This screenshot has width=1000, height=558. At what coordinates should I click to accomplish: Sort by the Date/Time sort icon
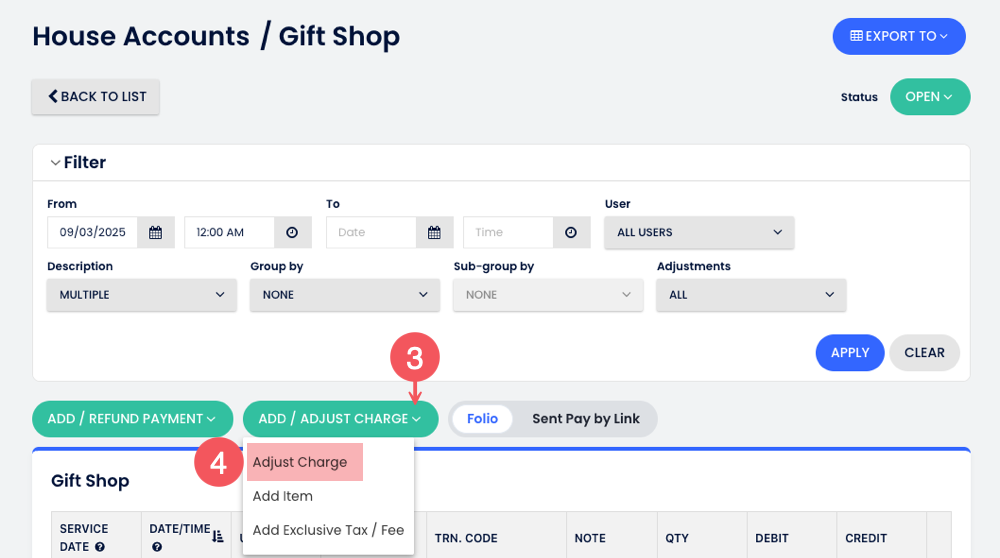click(x=218, y=537)
